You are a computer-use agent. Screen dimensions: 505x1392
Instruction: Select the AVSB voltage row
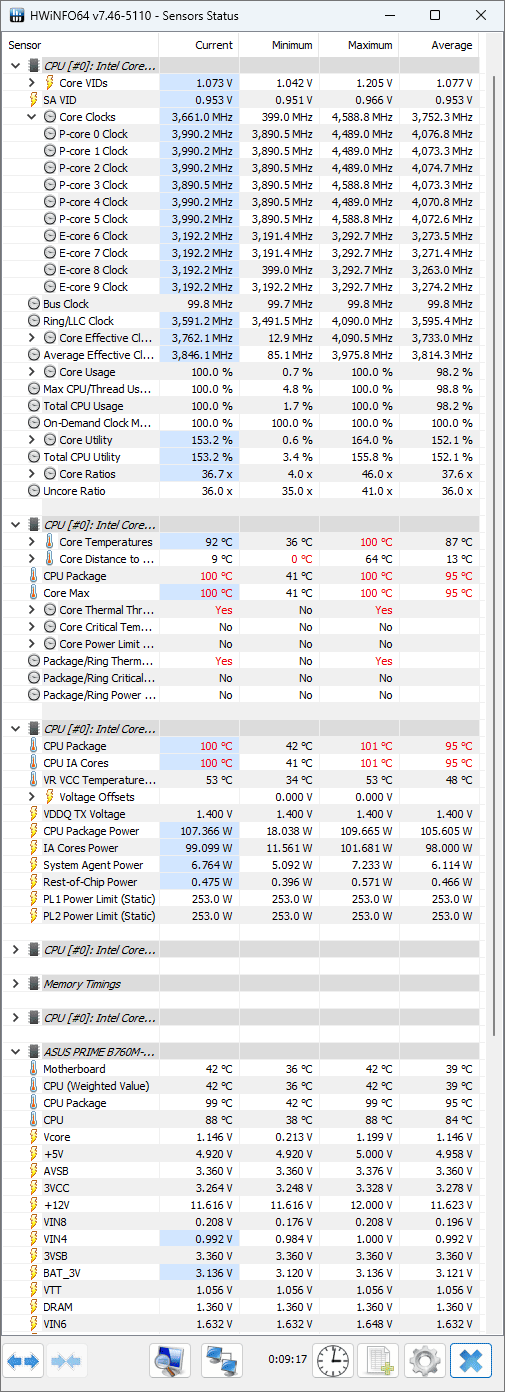(x=241, y=1171)
